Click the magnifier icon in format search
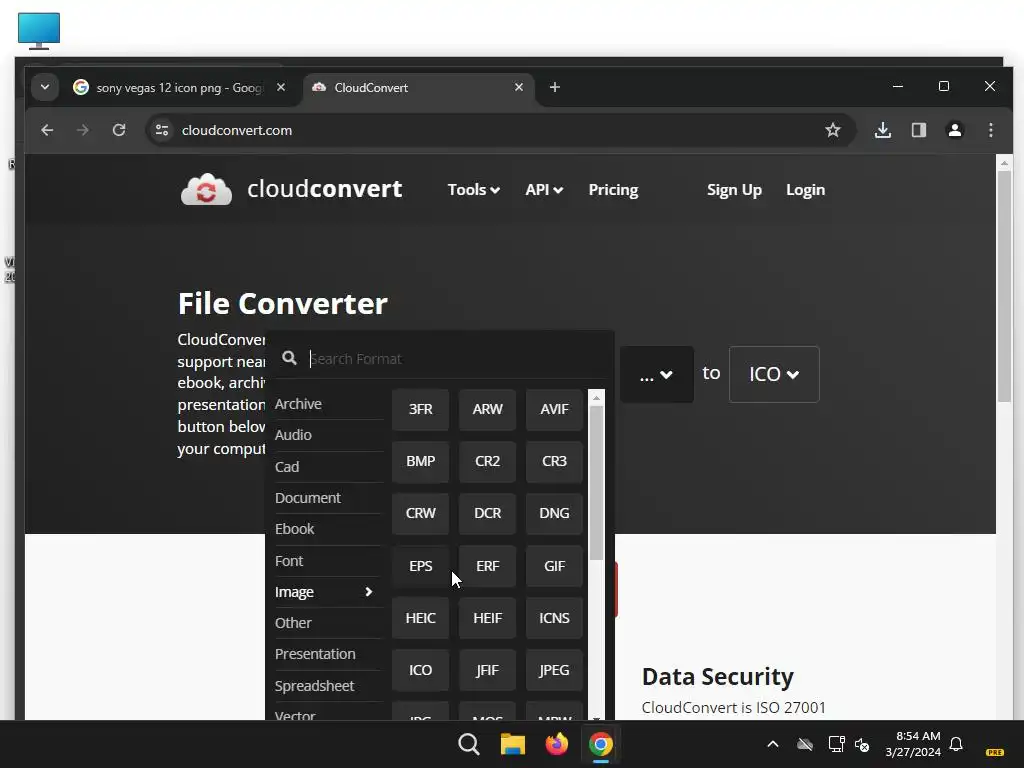The image size is (1024, 768). pyautogui.click(x=289, y=358)
